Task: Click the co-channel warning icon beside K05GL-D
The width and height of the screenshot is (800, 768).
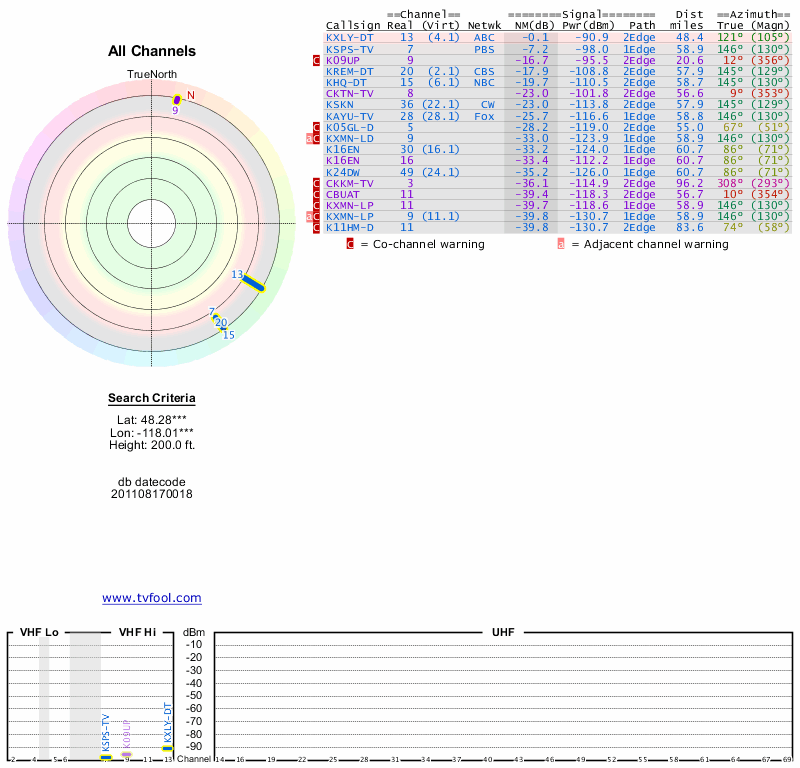Action: (317, 127)
